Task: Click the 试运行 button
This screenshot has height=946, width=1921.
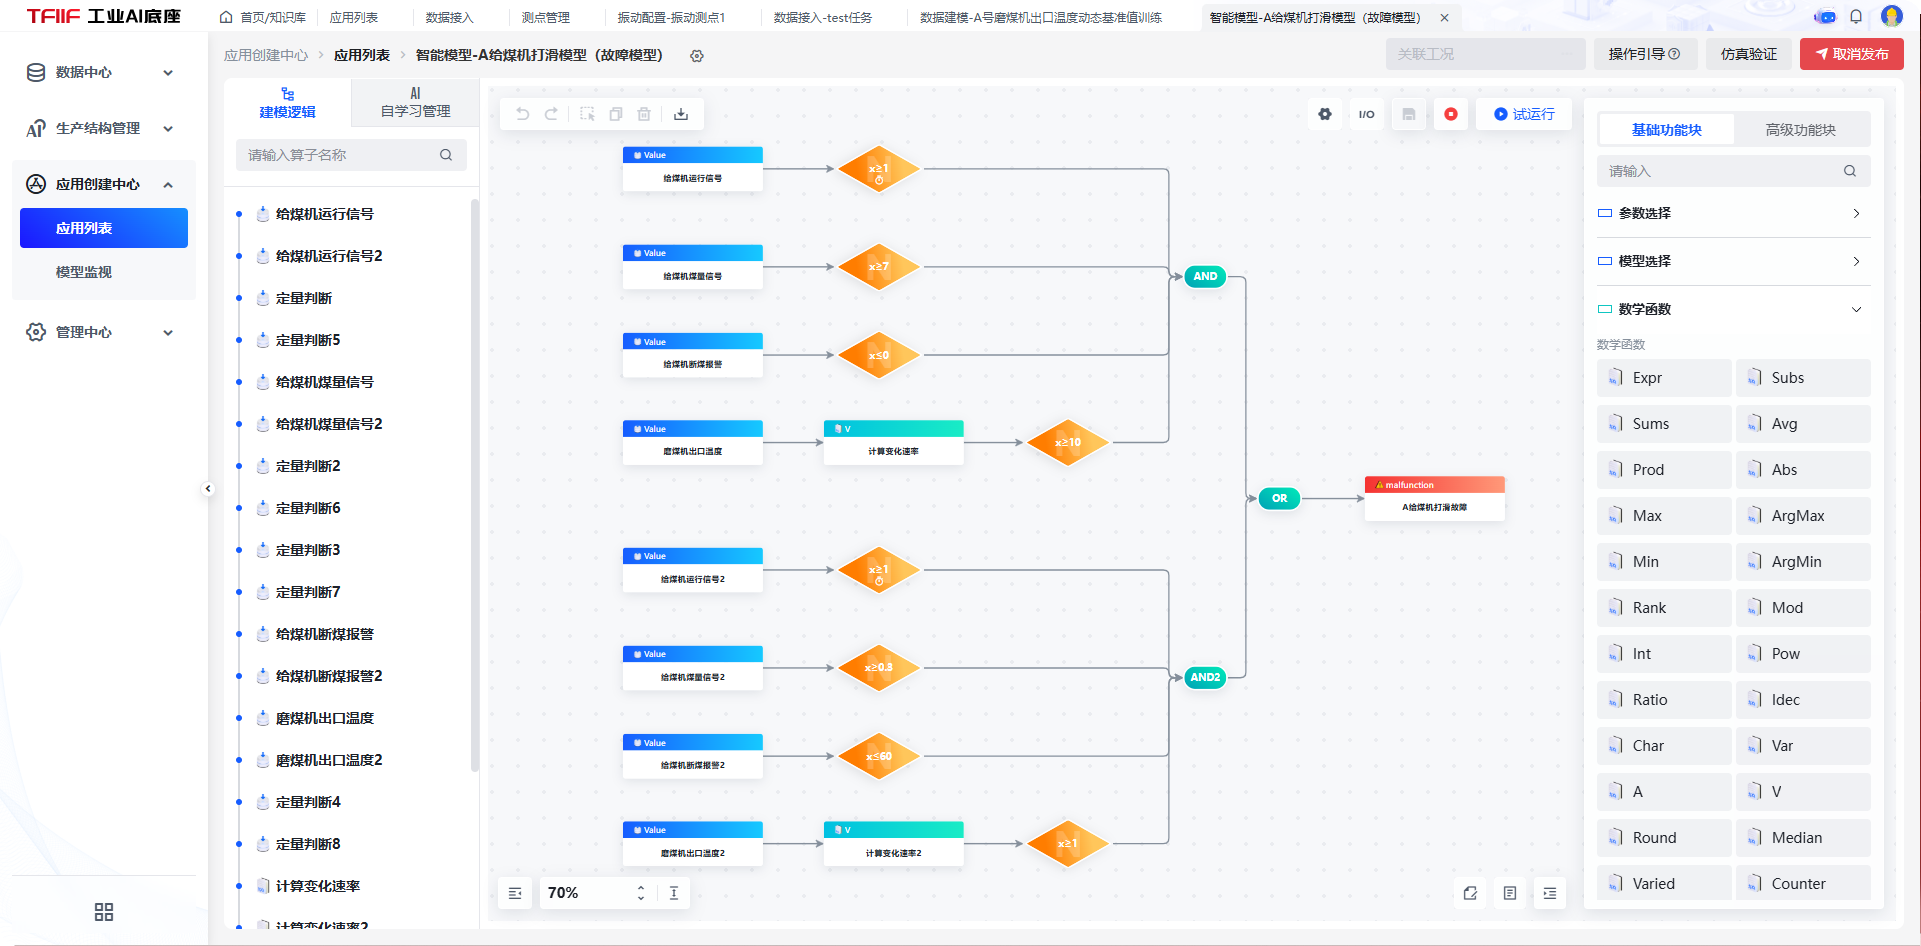Action: point(1524,114)
